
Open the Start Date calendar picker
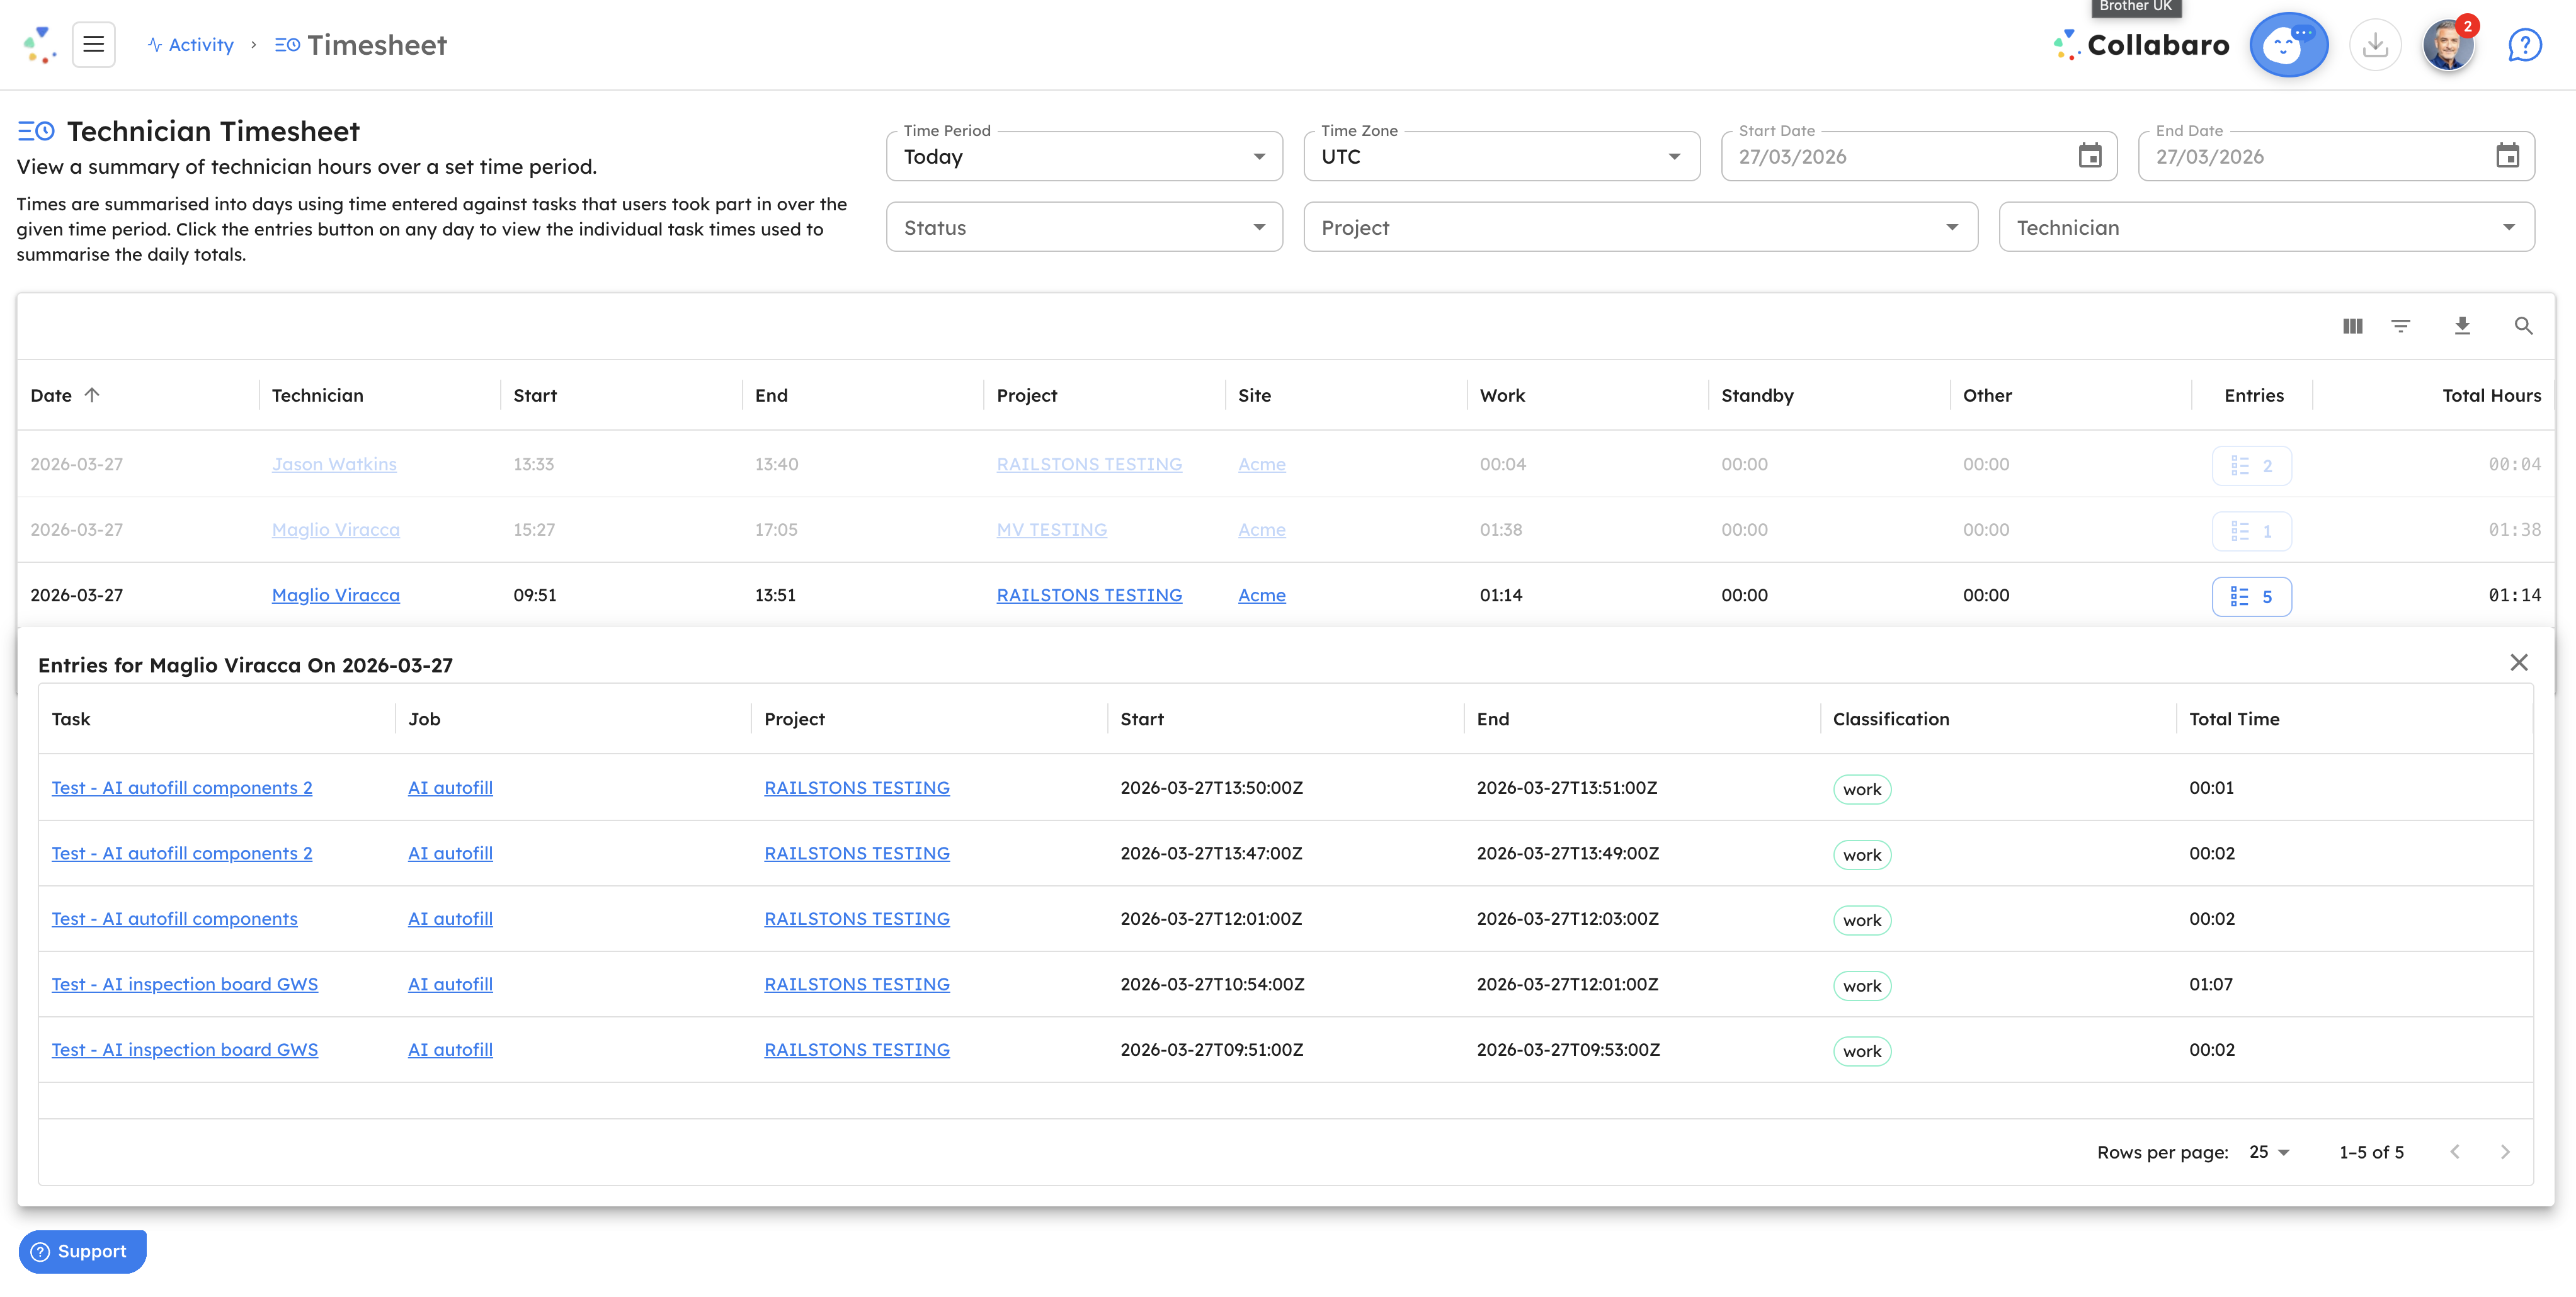2090,156
